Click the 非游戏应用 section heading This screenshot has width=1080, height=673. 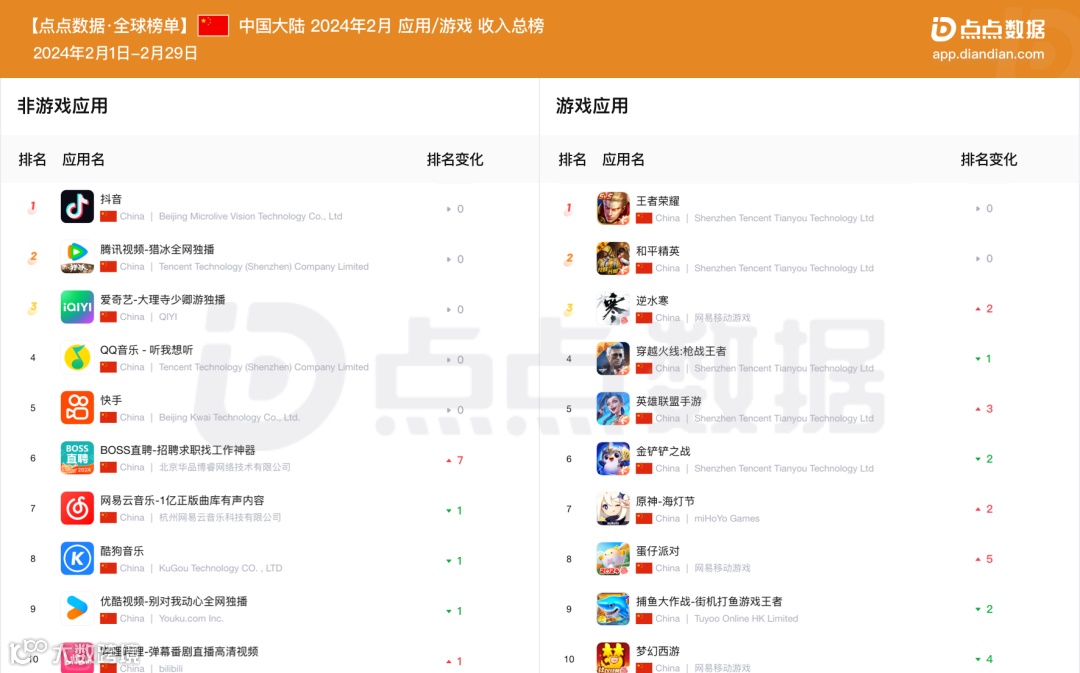pos(63,106)
